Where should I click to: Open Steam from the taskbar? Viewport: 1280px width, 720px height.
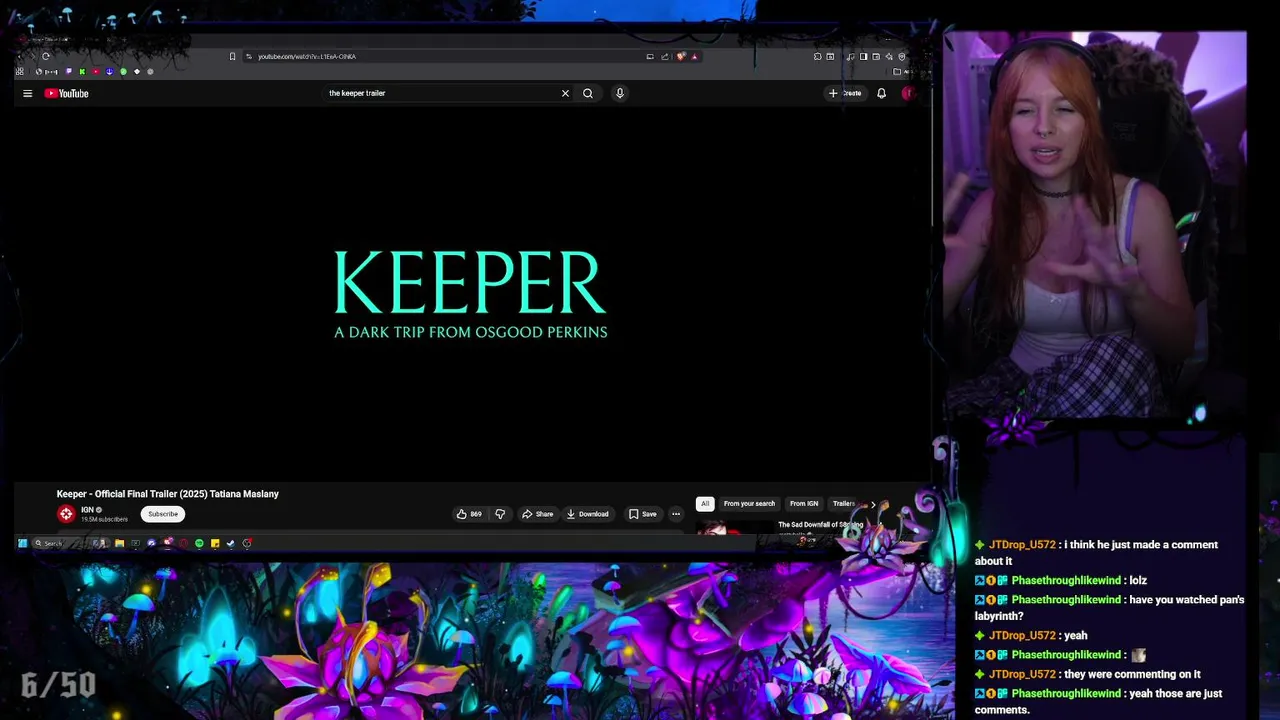[230, 543]
